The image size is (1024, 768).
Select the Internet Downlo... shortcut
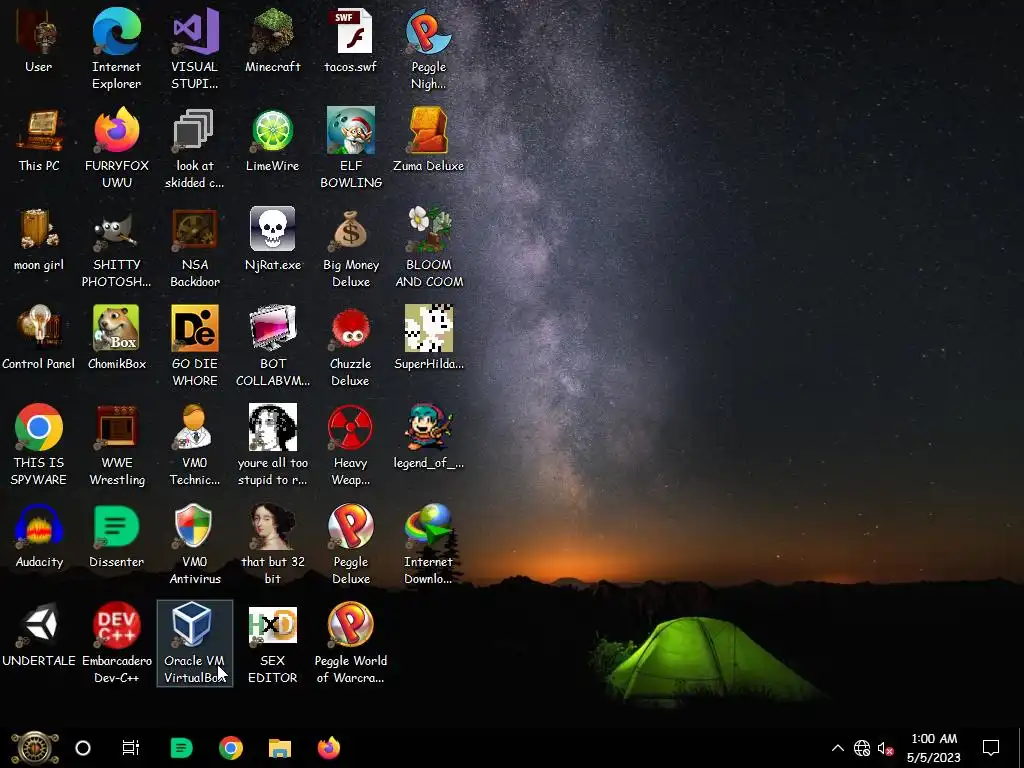click(428, 545)
